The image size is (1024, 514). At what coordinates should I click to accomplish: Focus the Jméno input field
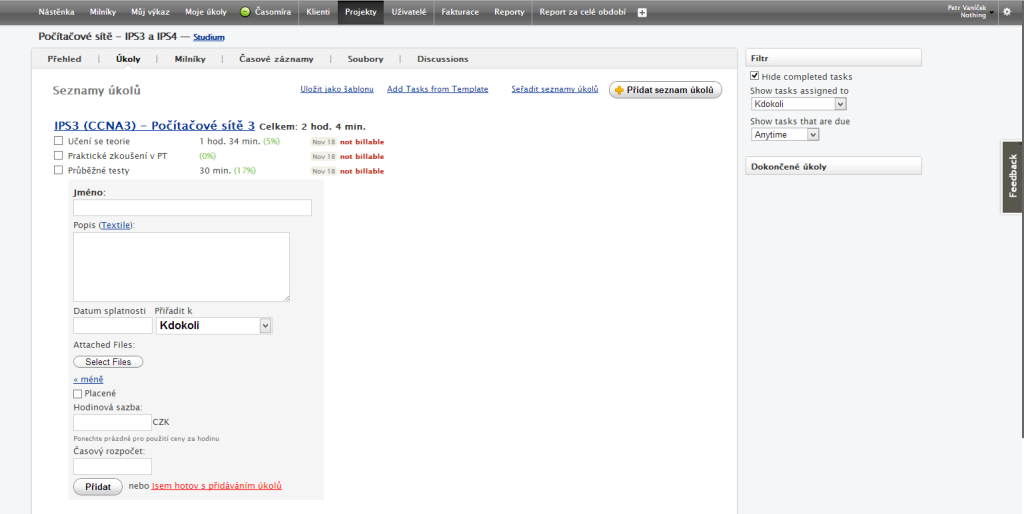click(193, 208)
